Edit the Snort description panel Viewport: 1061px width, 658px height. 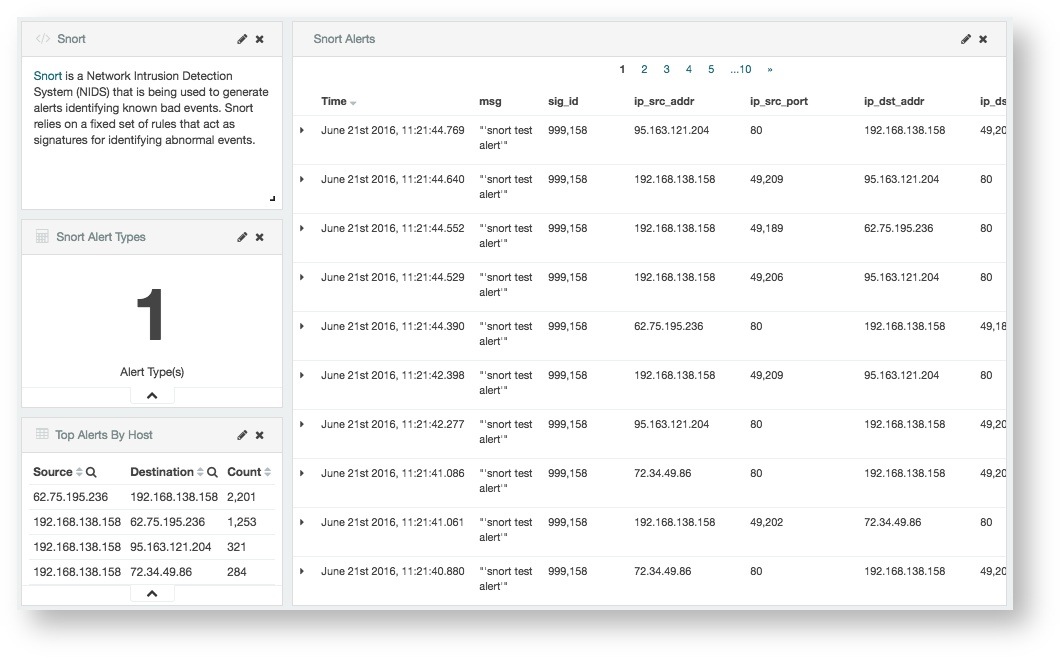pos(241,38)
